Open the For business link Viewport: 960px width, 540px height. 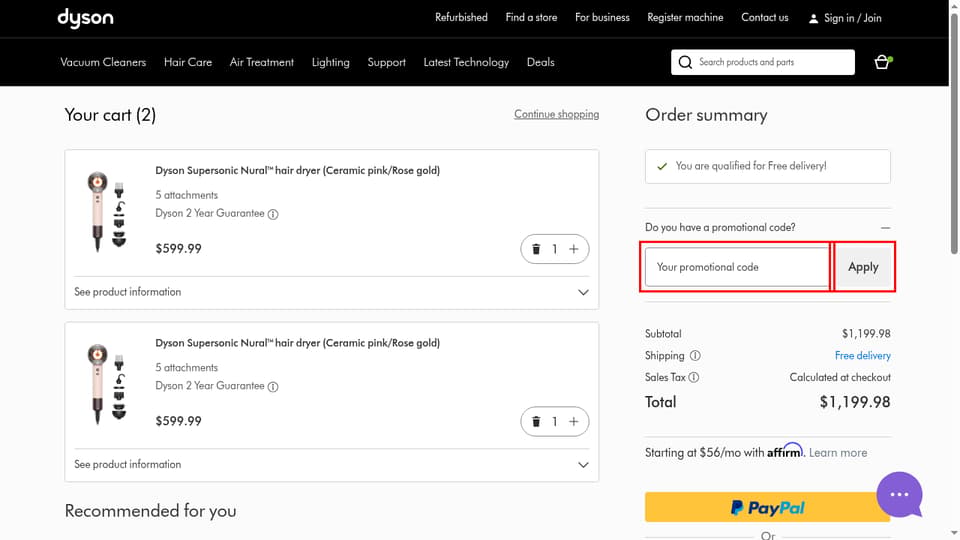[x=602, y=18]
